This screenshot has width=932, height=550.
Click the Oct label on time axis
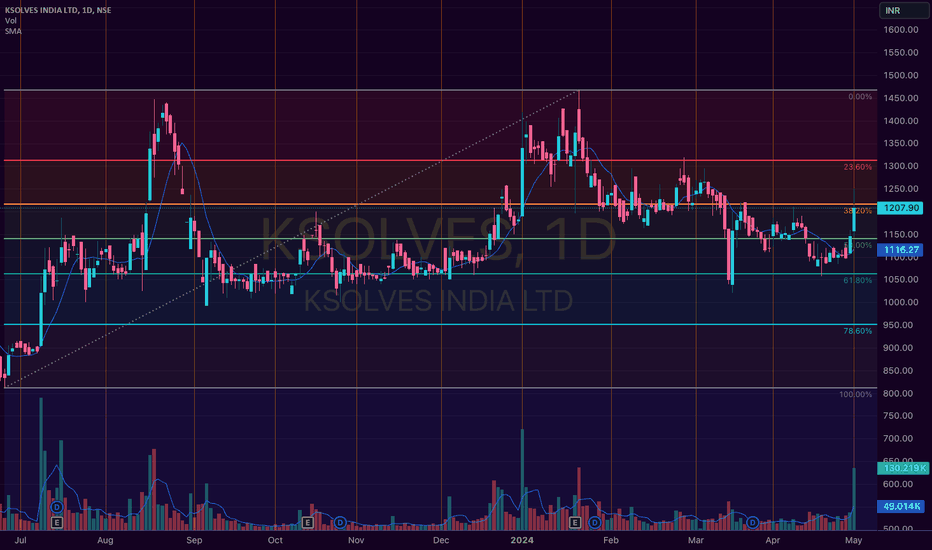pyautogui.click(x=275, y=540)
